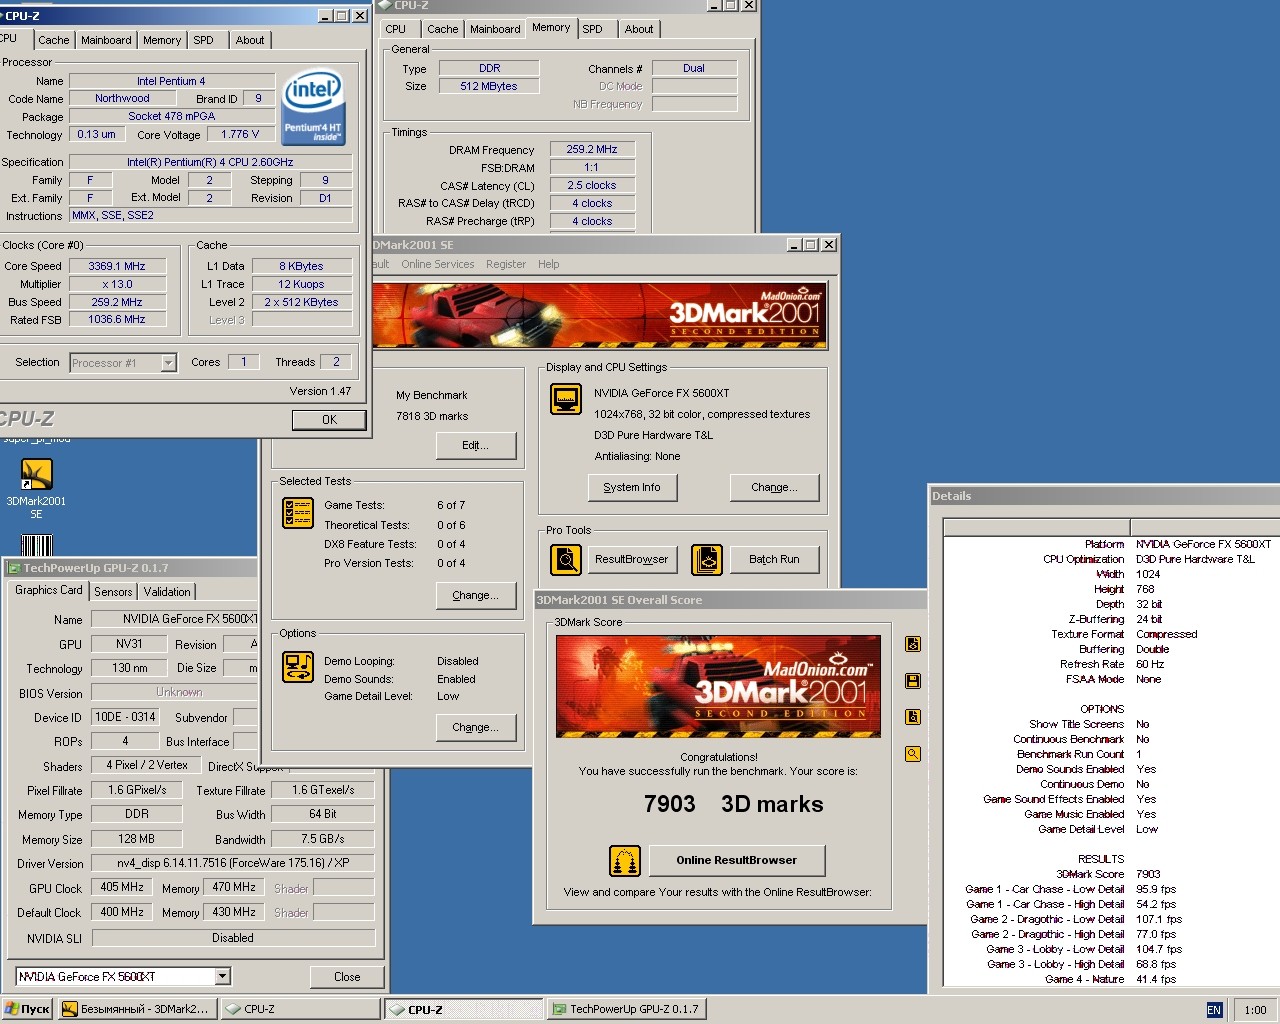
Task: Open the SPD tab in left CPU-Z window
Action: [x=203, y=40]
